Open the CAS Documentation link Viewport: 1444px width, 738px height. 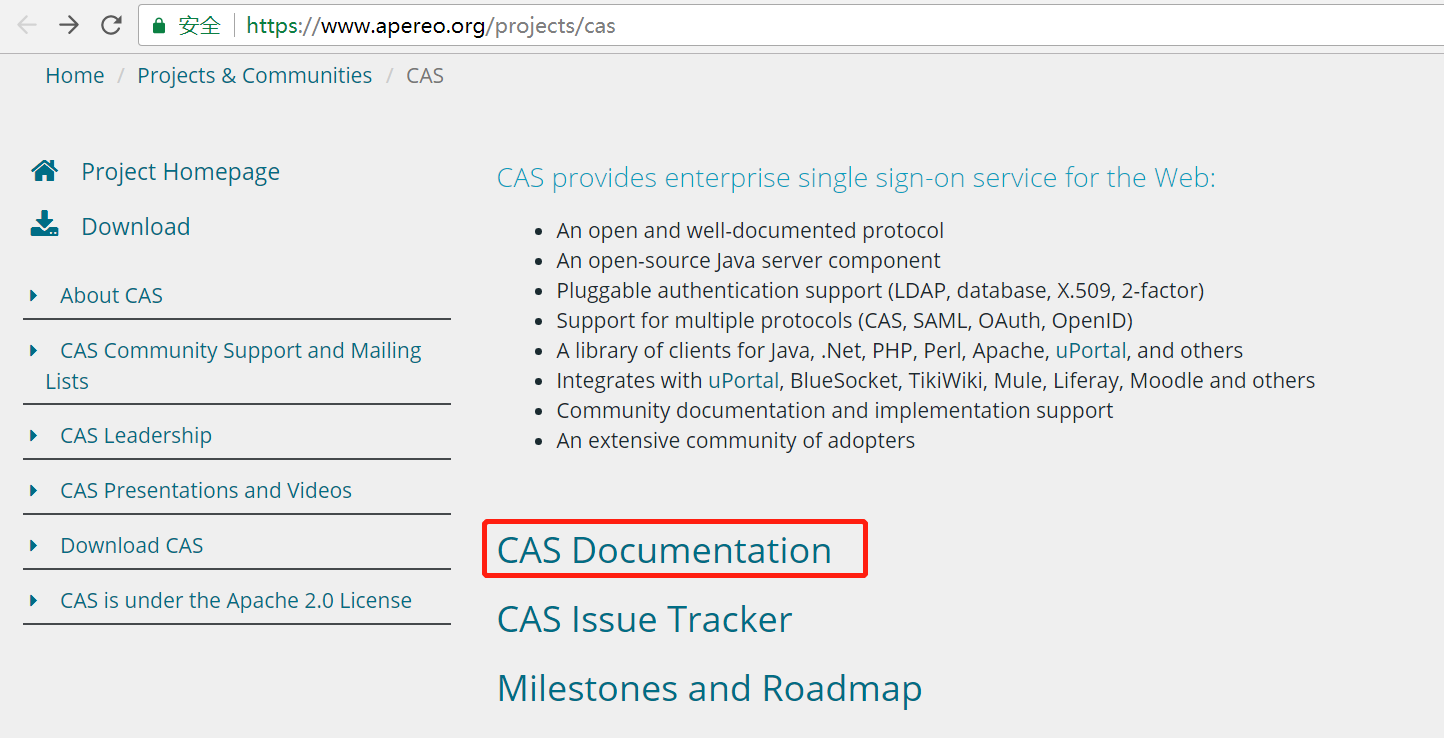664,550
